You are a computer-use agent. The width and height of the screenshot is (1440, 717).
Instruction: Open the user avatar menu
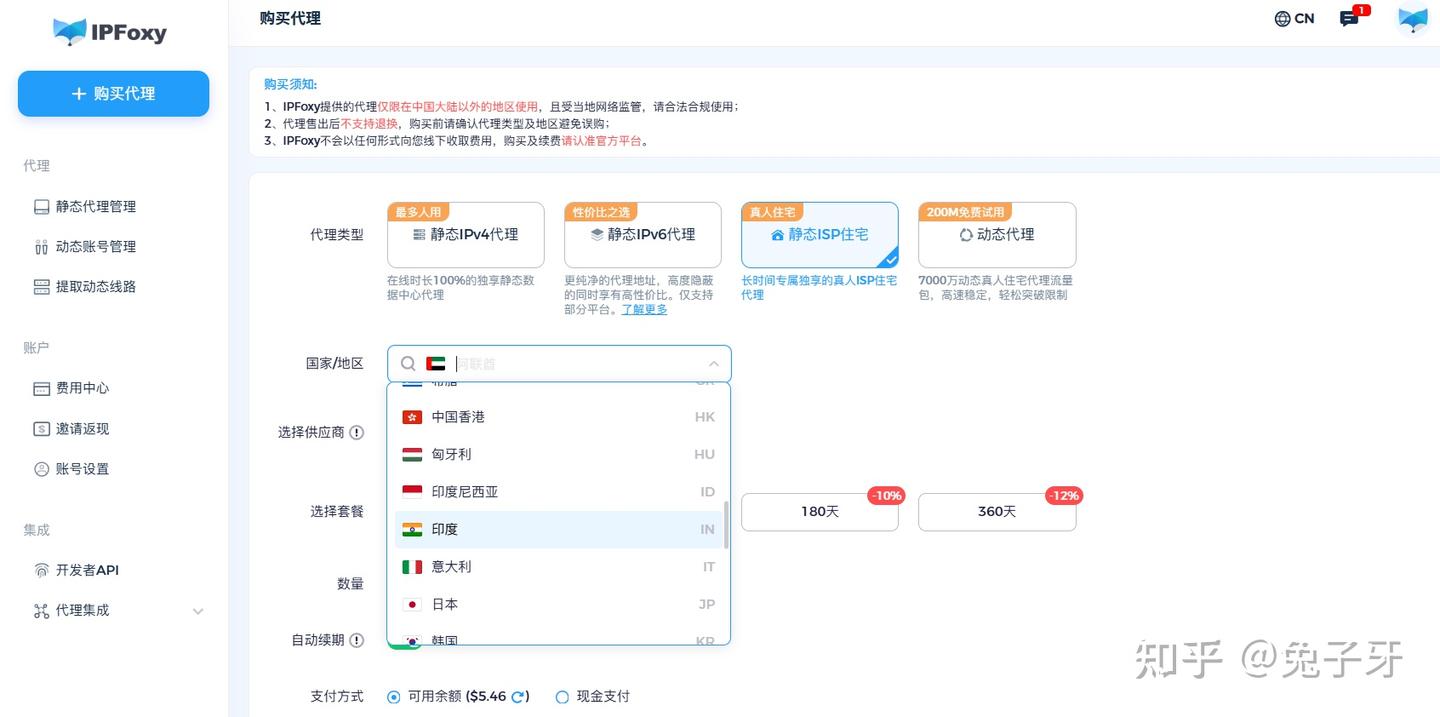(x=1413, y=20)
